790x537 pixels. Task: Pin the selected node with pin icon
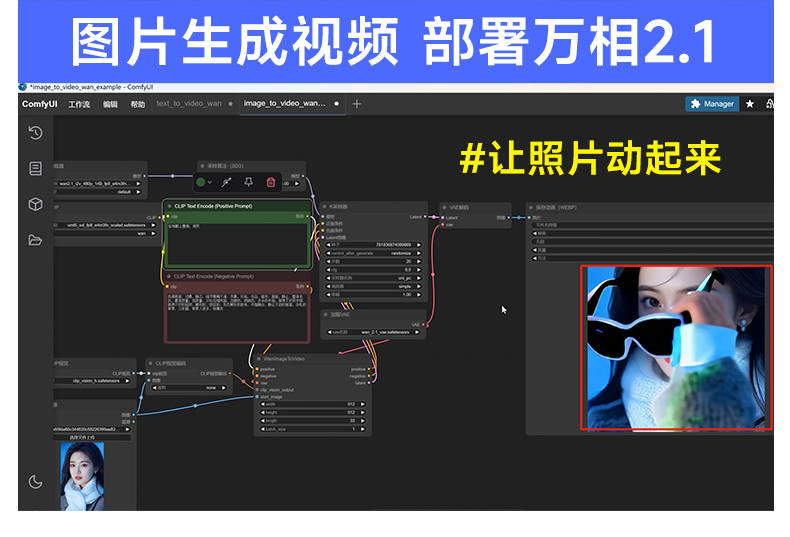pyautogui.click(x=248, y=182)
